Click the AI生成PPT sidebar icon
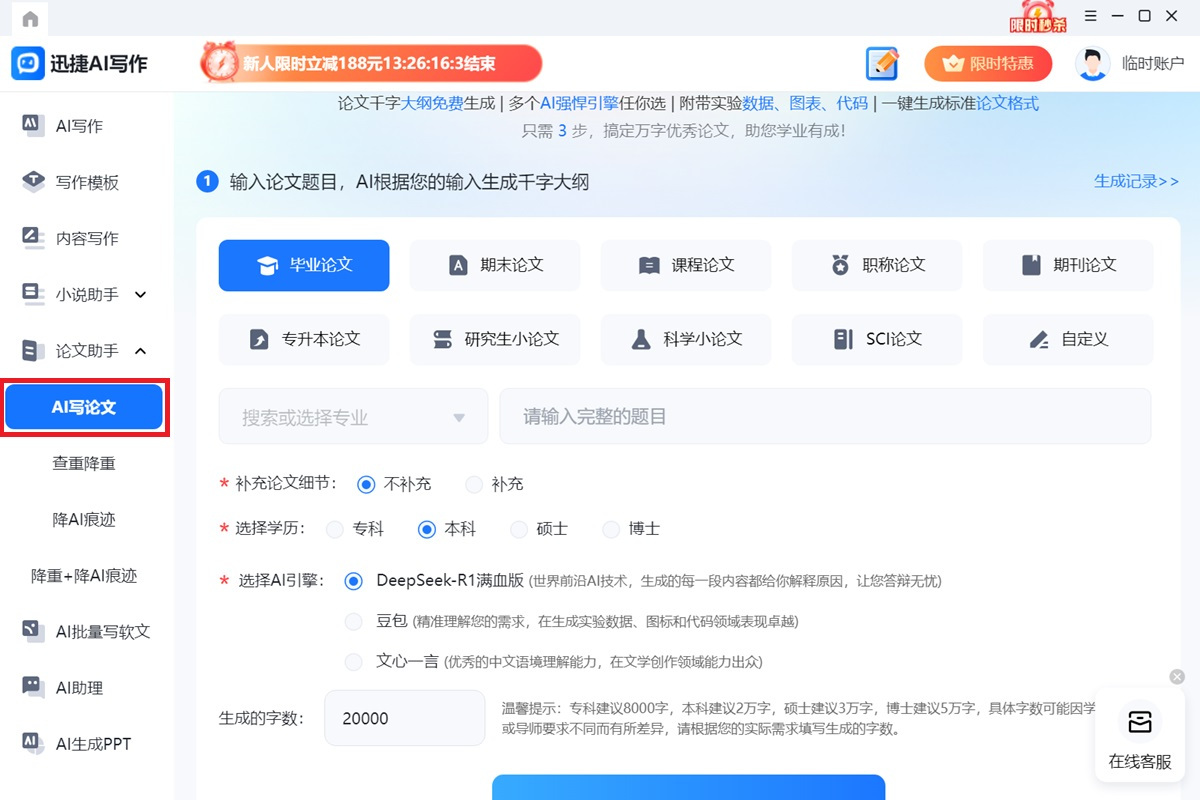The width and height of the screenshot is (1200, 800). 32,743
